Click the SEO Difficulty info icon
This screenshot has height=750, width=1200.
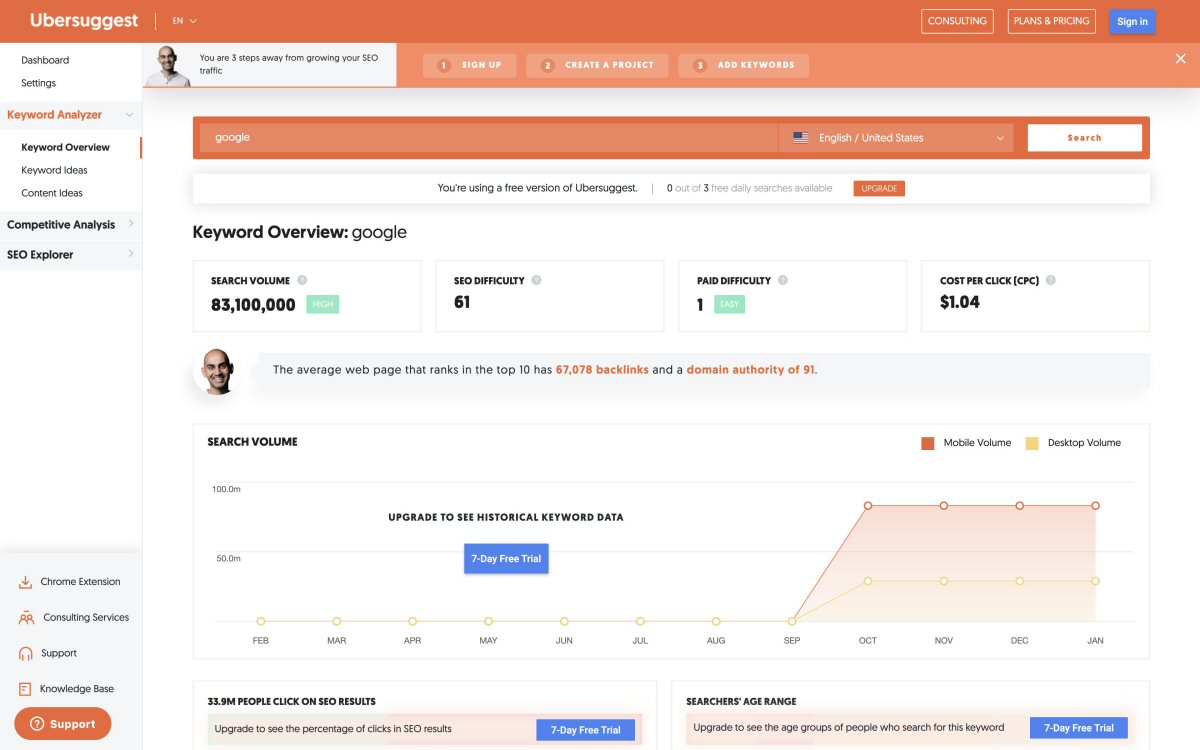tap(537, 281)
